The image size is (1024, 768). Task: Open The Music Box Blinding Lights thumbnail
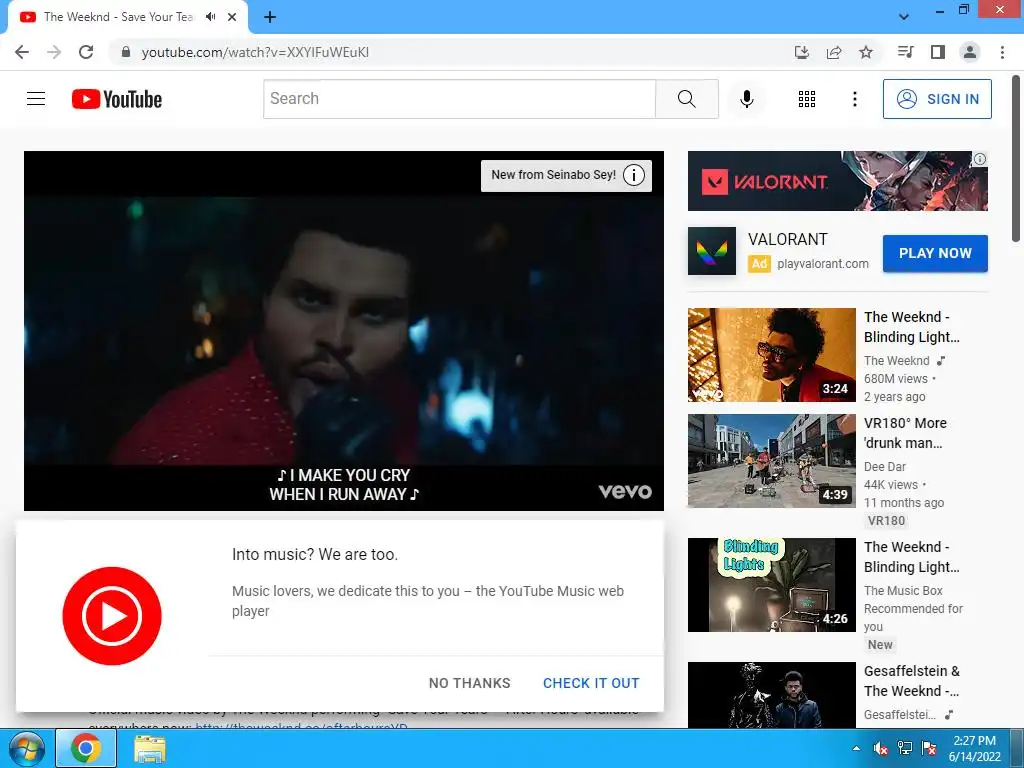click(771, 585)
